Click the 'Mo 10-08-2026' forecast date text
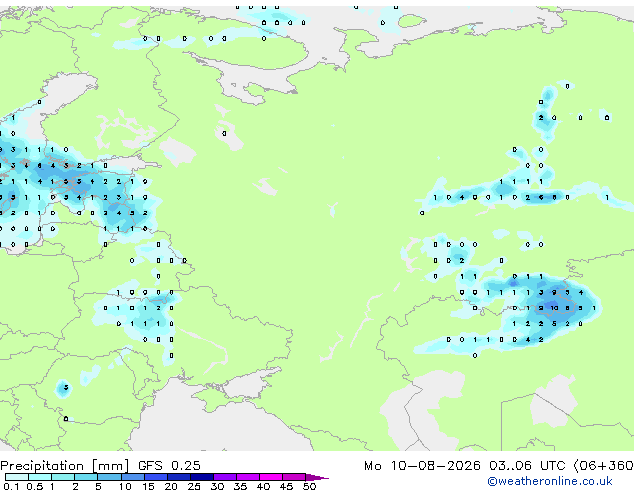 [422, 466]
